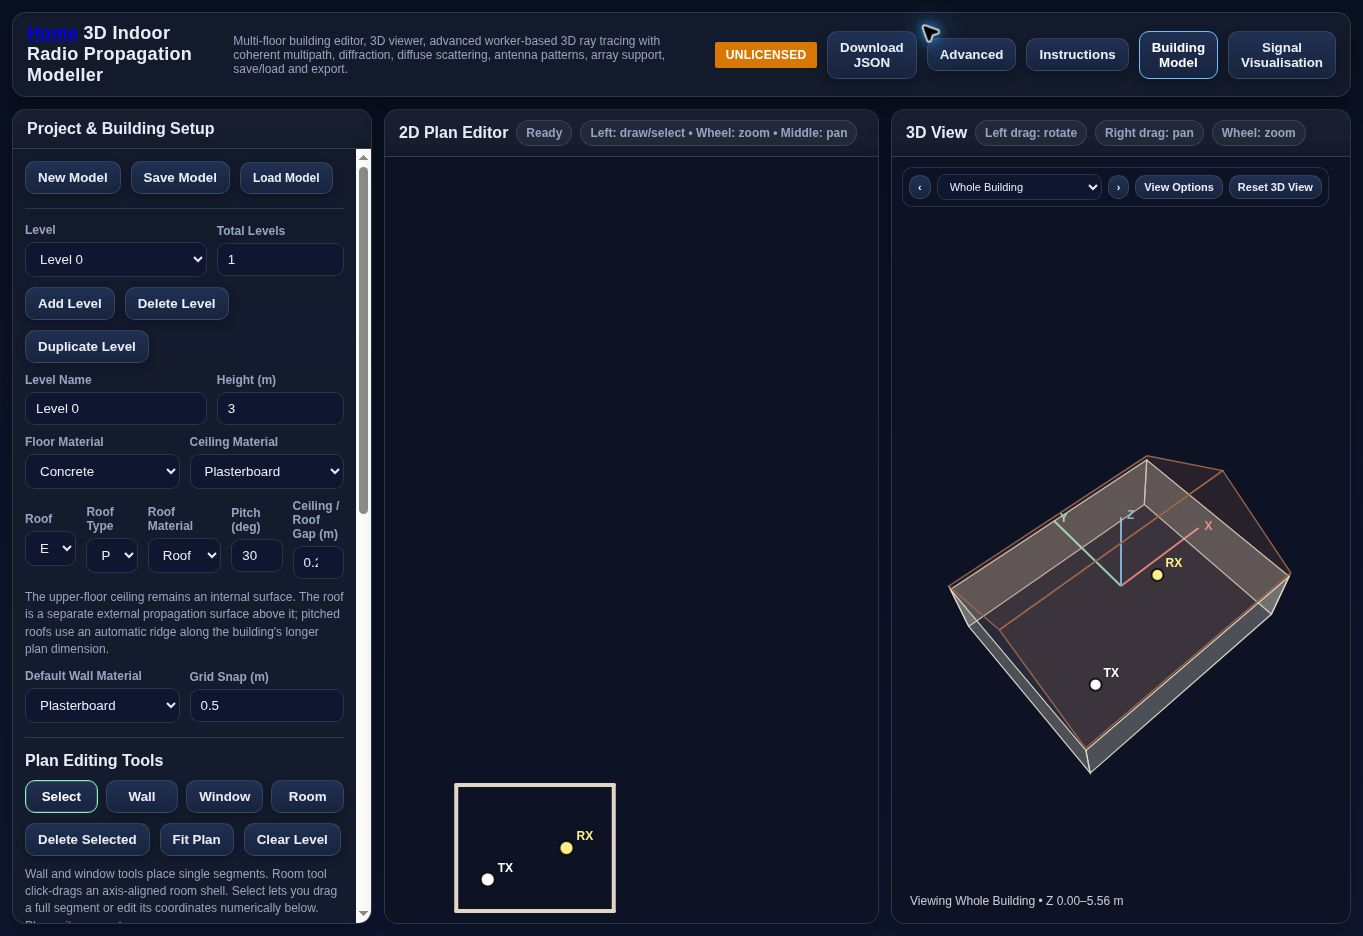Switch to the Building Model tab
This screenshot has height=936, width=1363.
(x=1178, y=55)
